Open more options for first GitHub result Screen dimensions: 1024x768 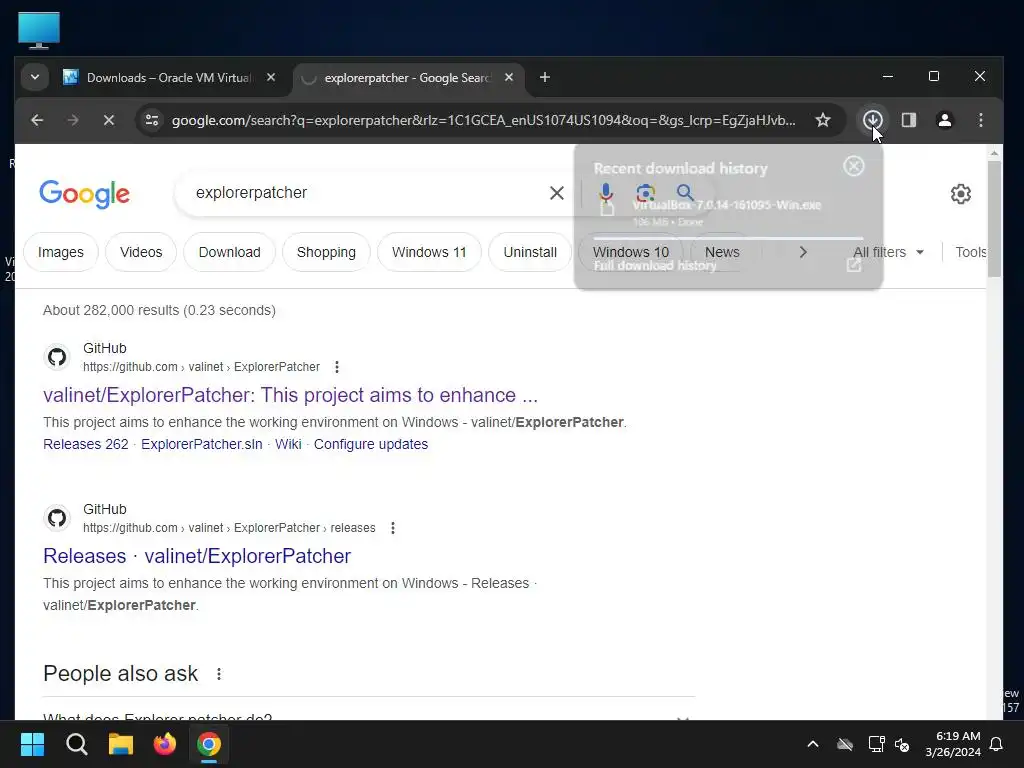coord(337,367)
